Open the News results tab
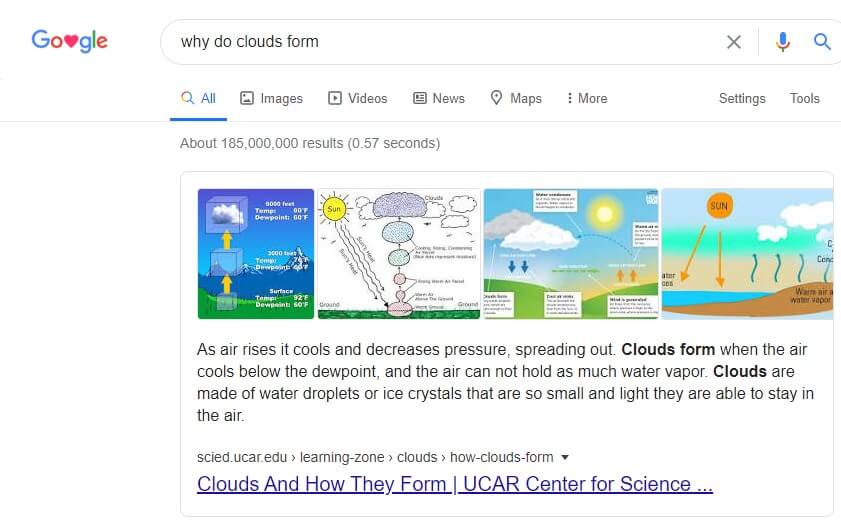Image resolution: width=841 pixels, height=521 pixels. (439, 98)
